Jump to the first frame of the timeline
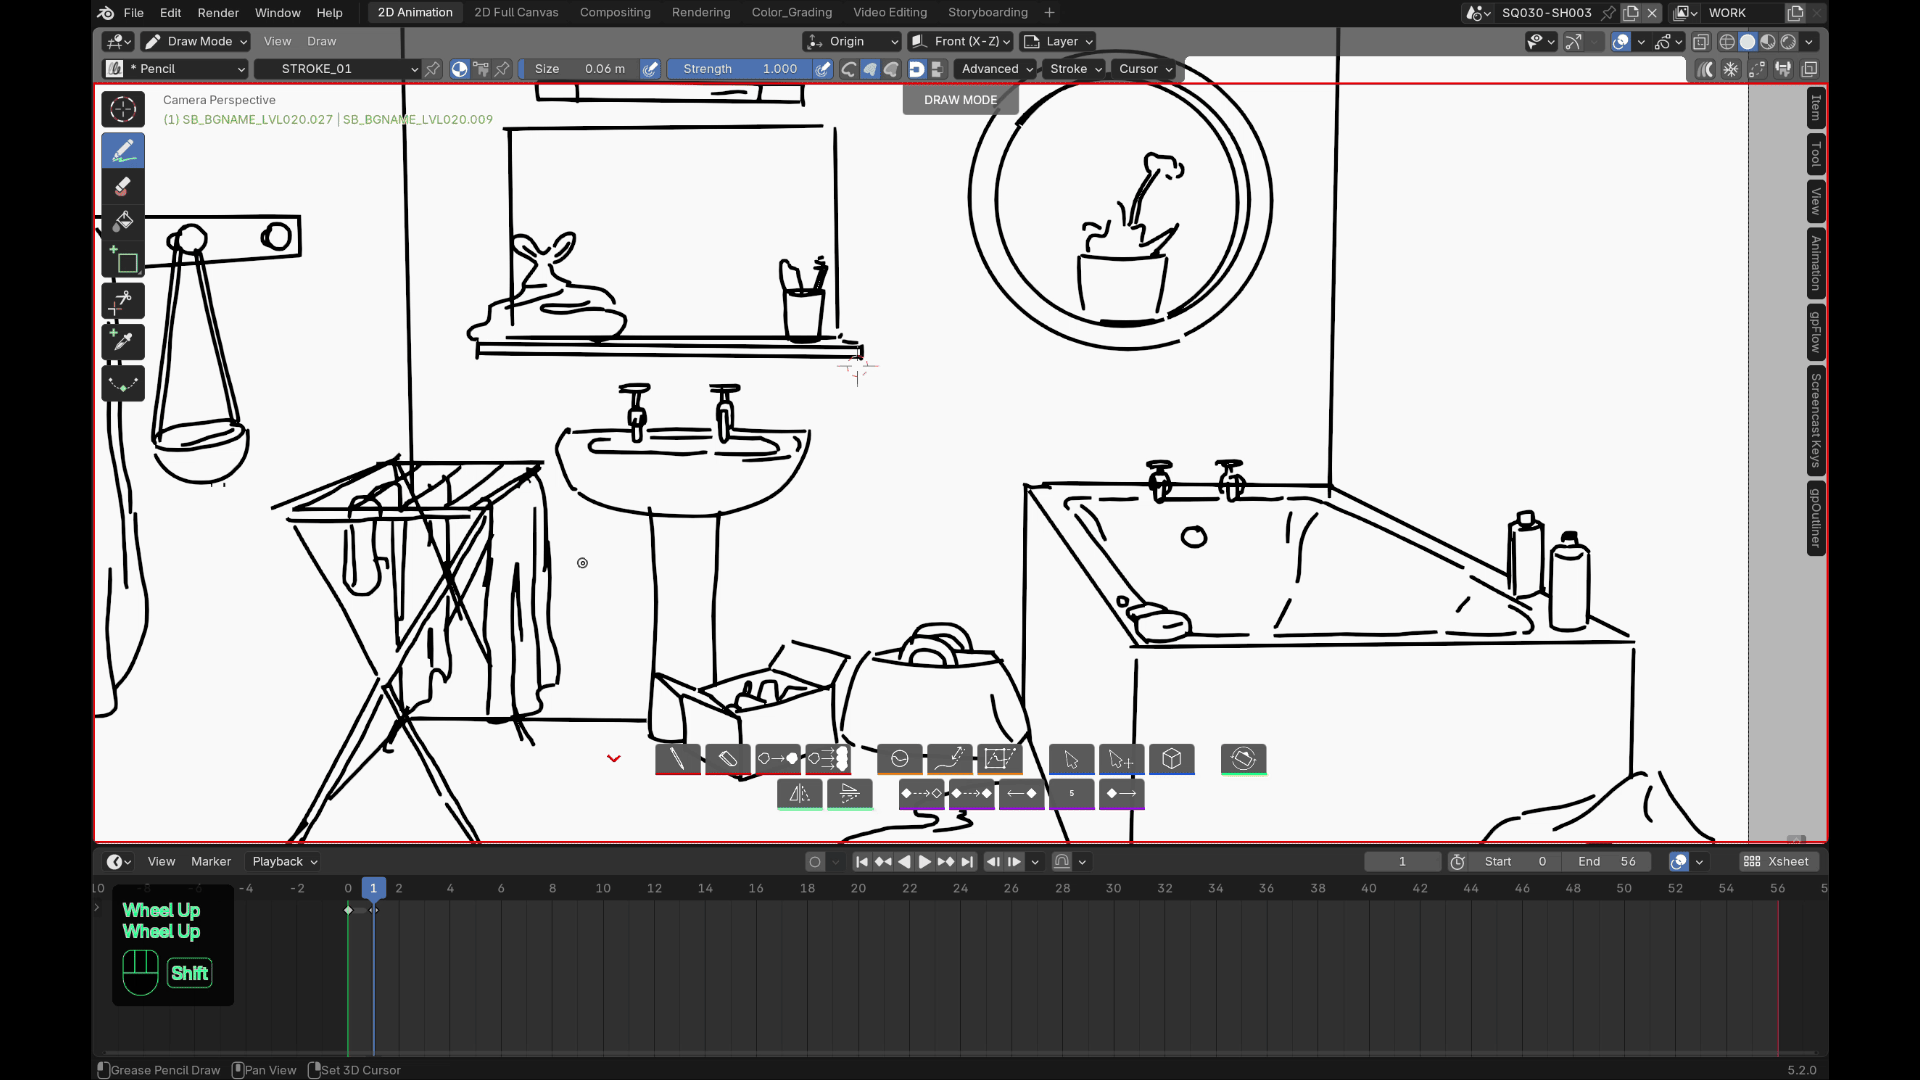Screen dimensions: 1920x1080 tap(862, 862)
